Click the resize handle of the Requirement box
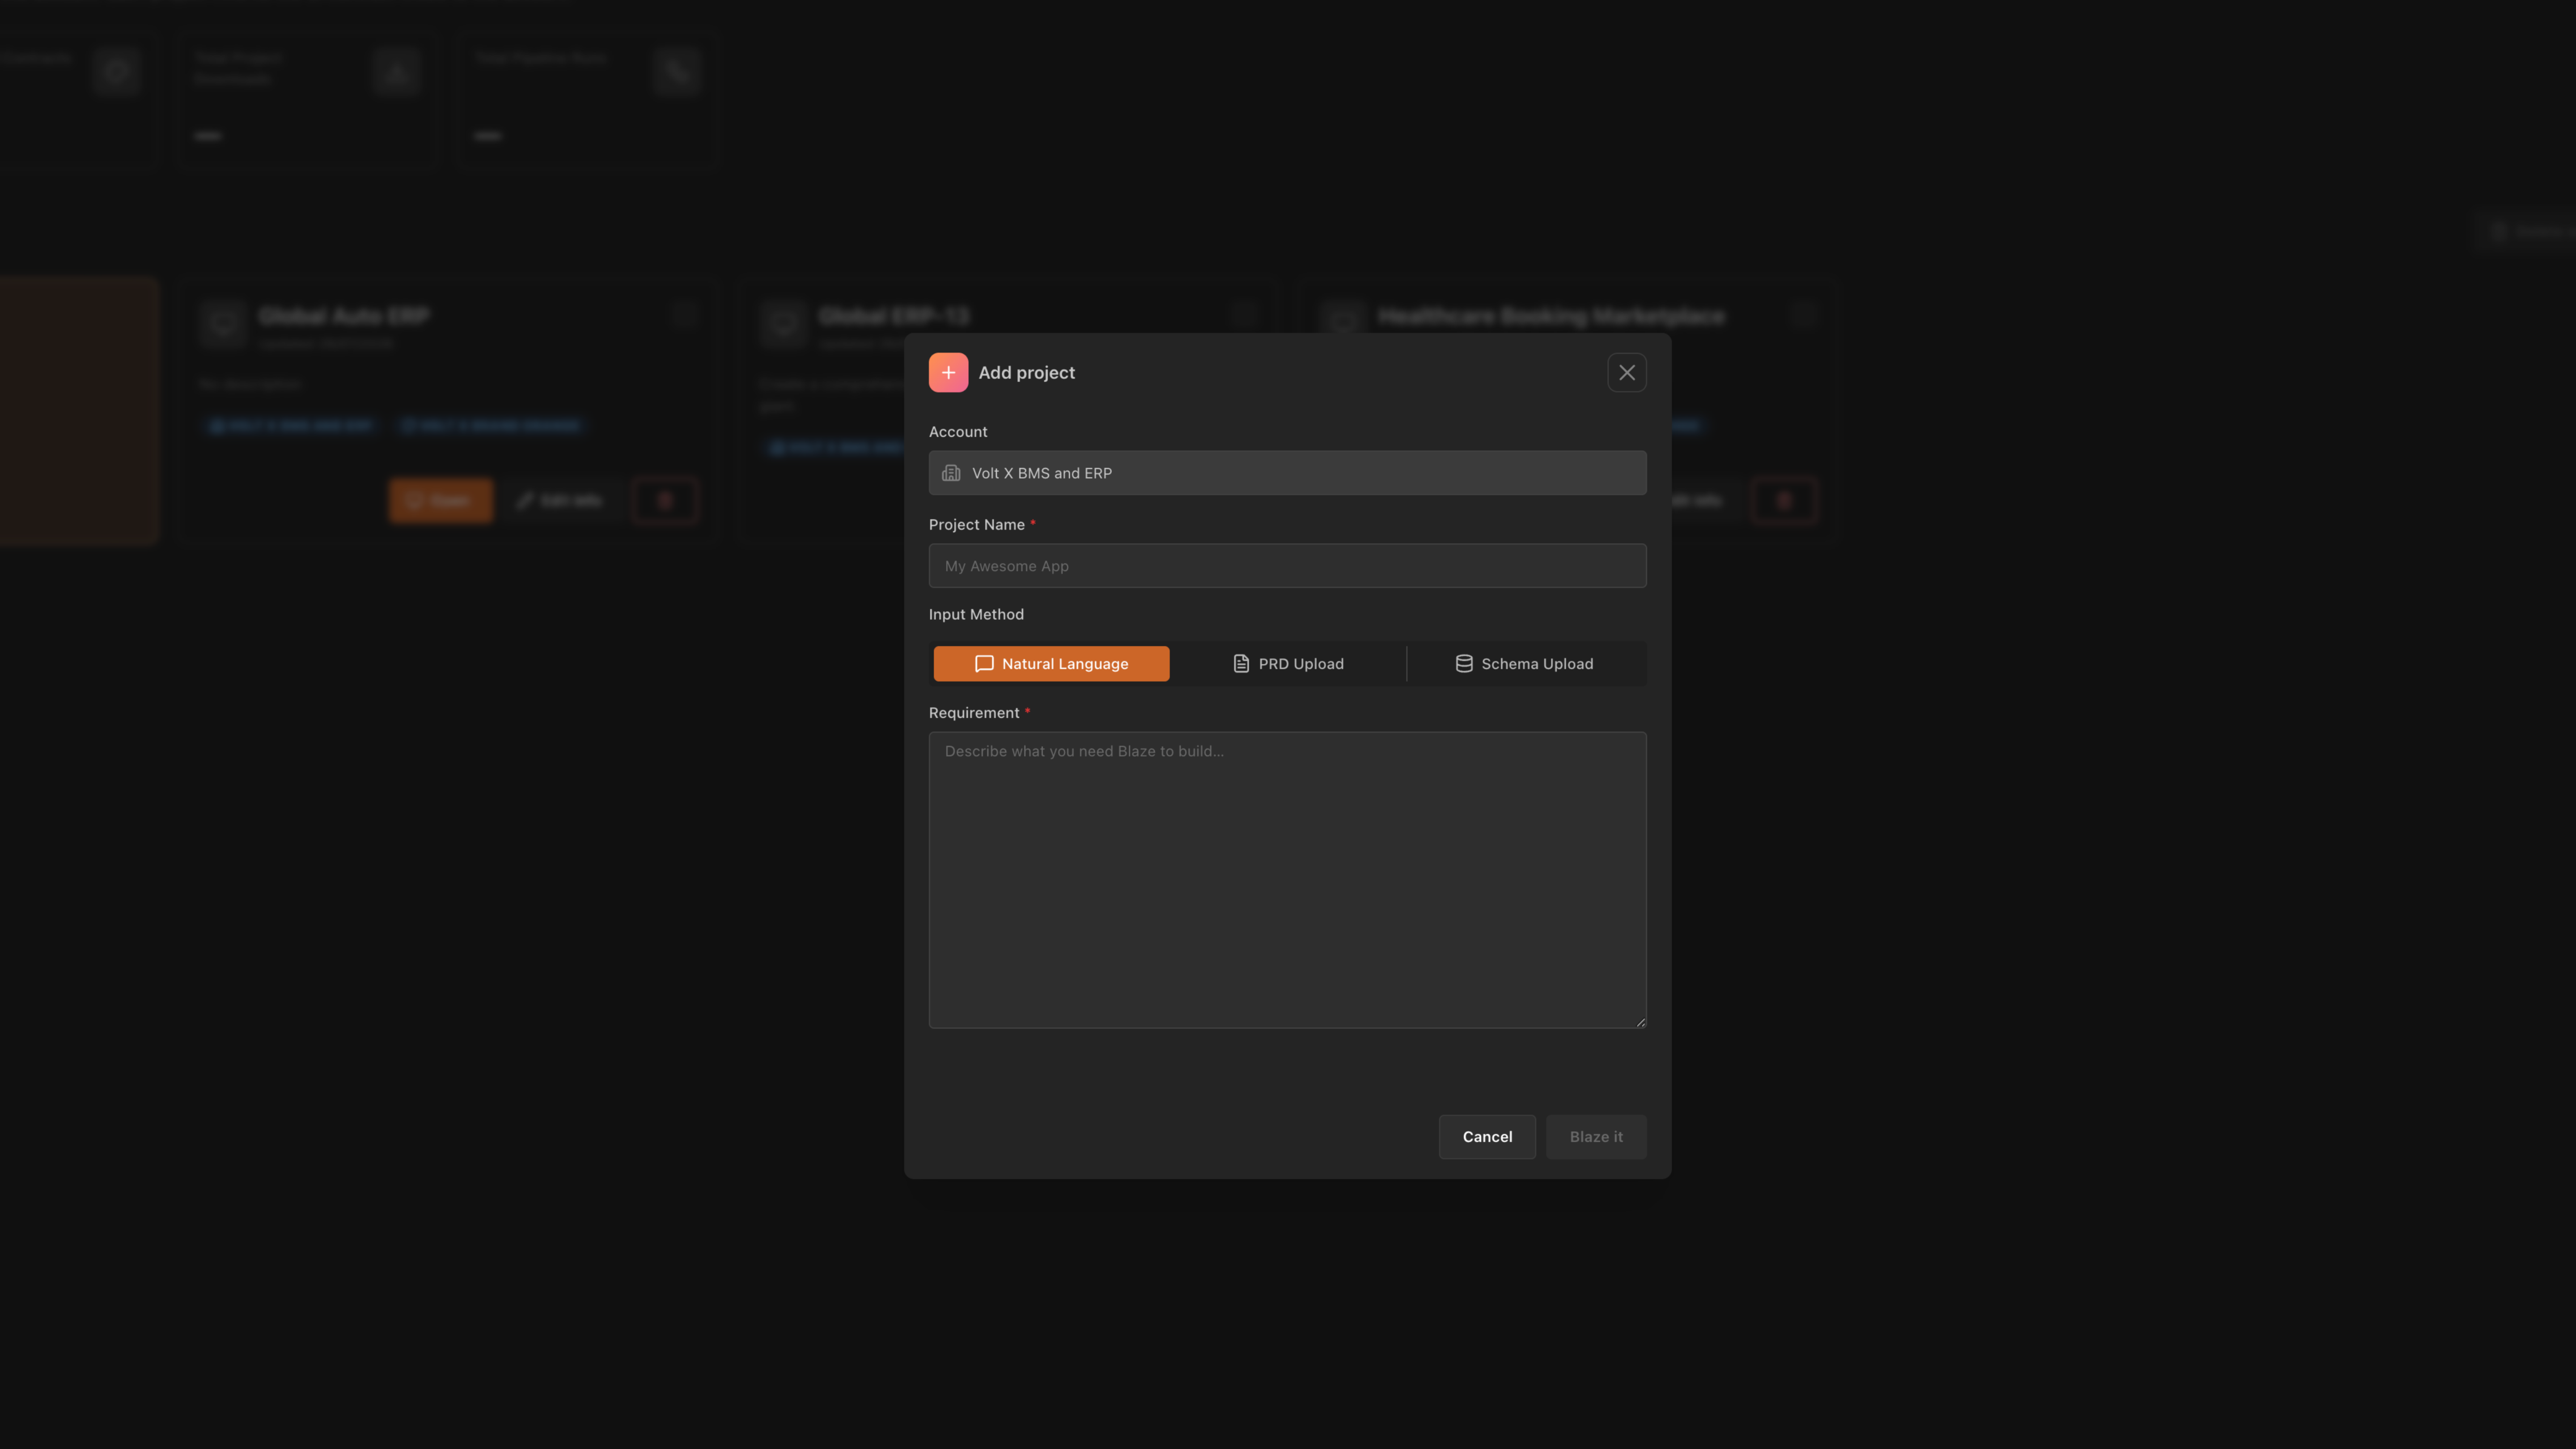2576x1449 pixels. (x=1640, y=1022)
